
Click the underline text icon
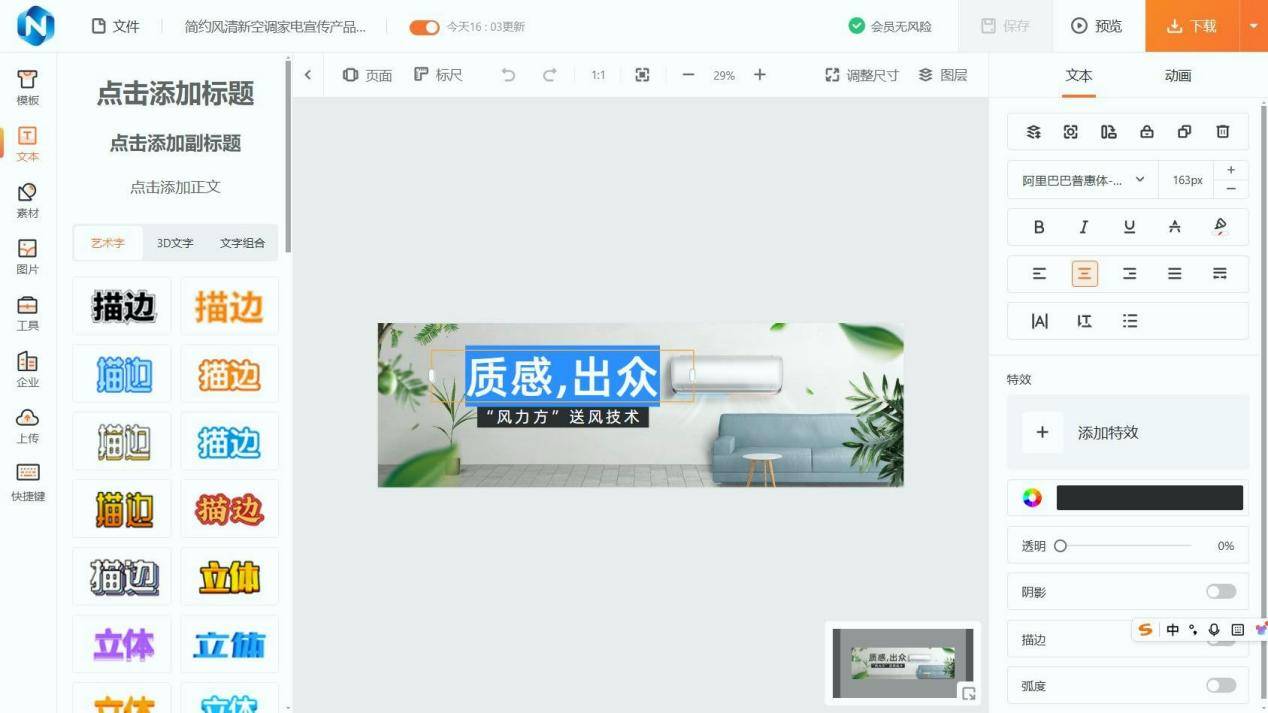tap(1129, 227)
